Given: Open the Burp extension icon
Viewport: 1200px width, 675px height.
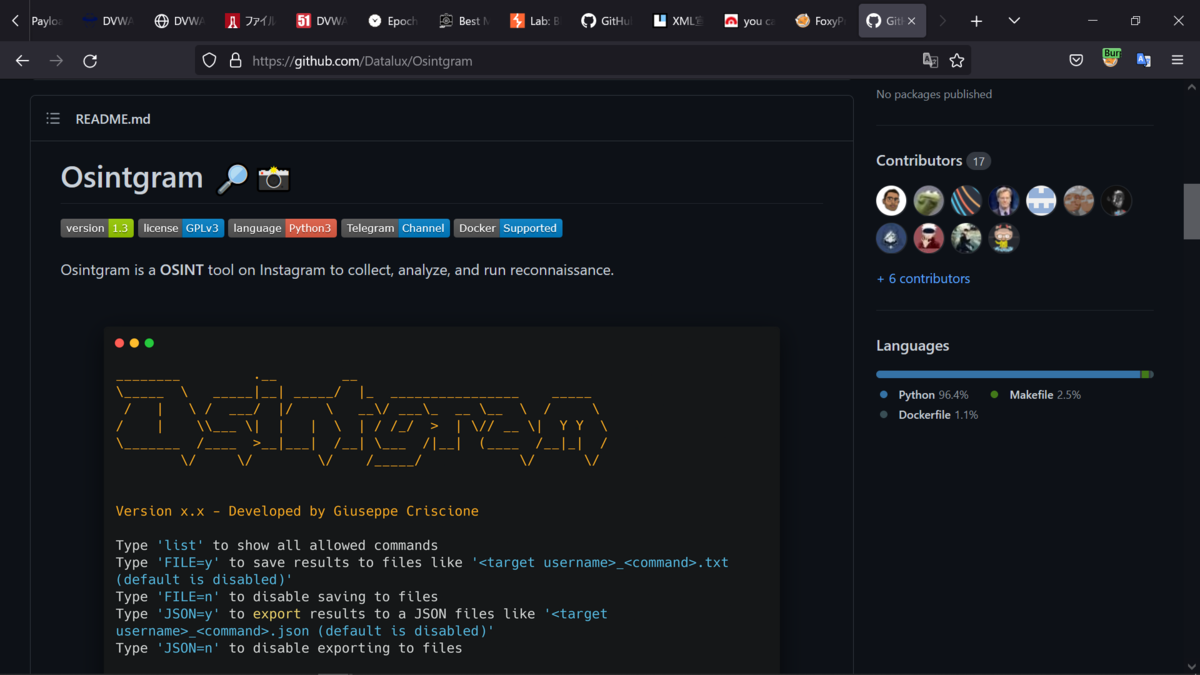Looking at the screenshot, I should pos(1110,58).
